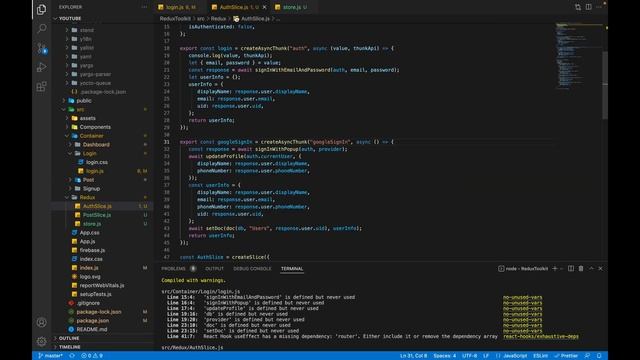640x360 pixels.
Task: Open the Source Control view
Action: (42, 48)
